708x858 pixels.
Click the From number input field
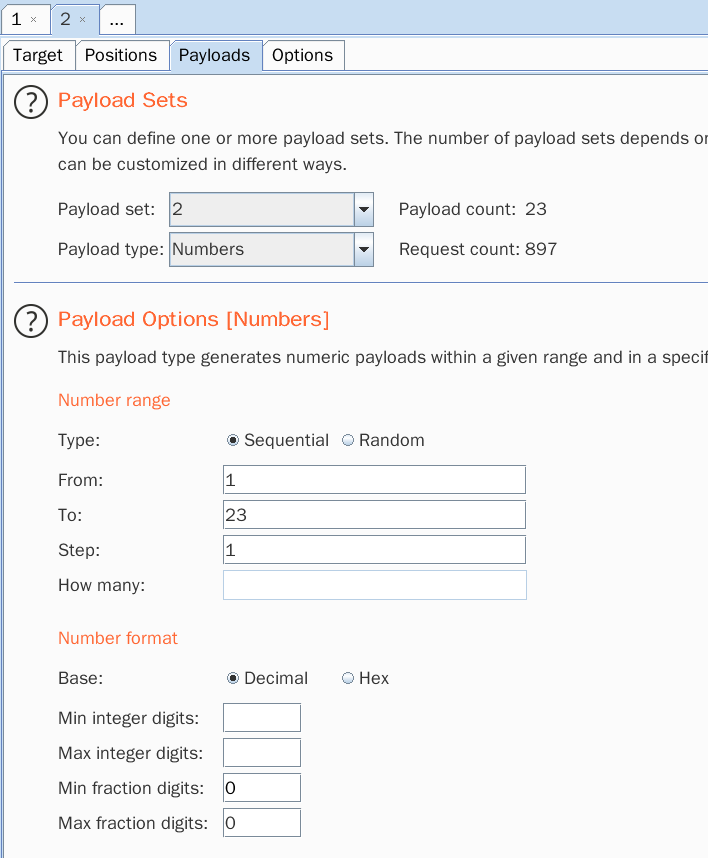click(374, 480)
